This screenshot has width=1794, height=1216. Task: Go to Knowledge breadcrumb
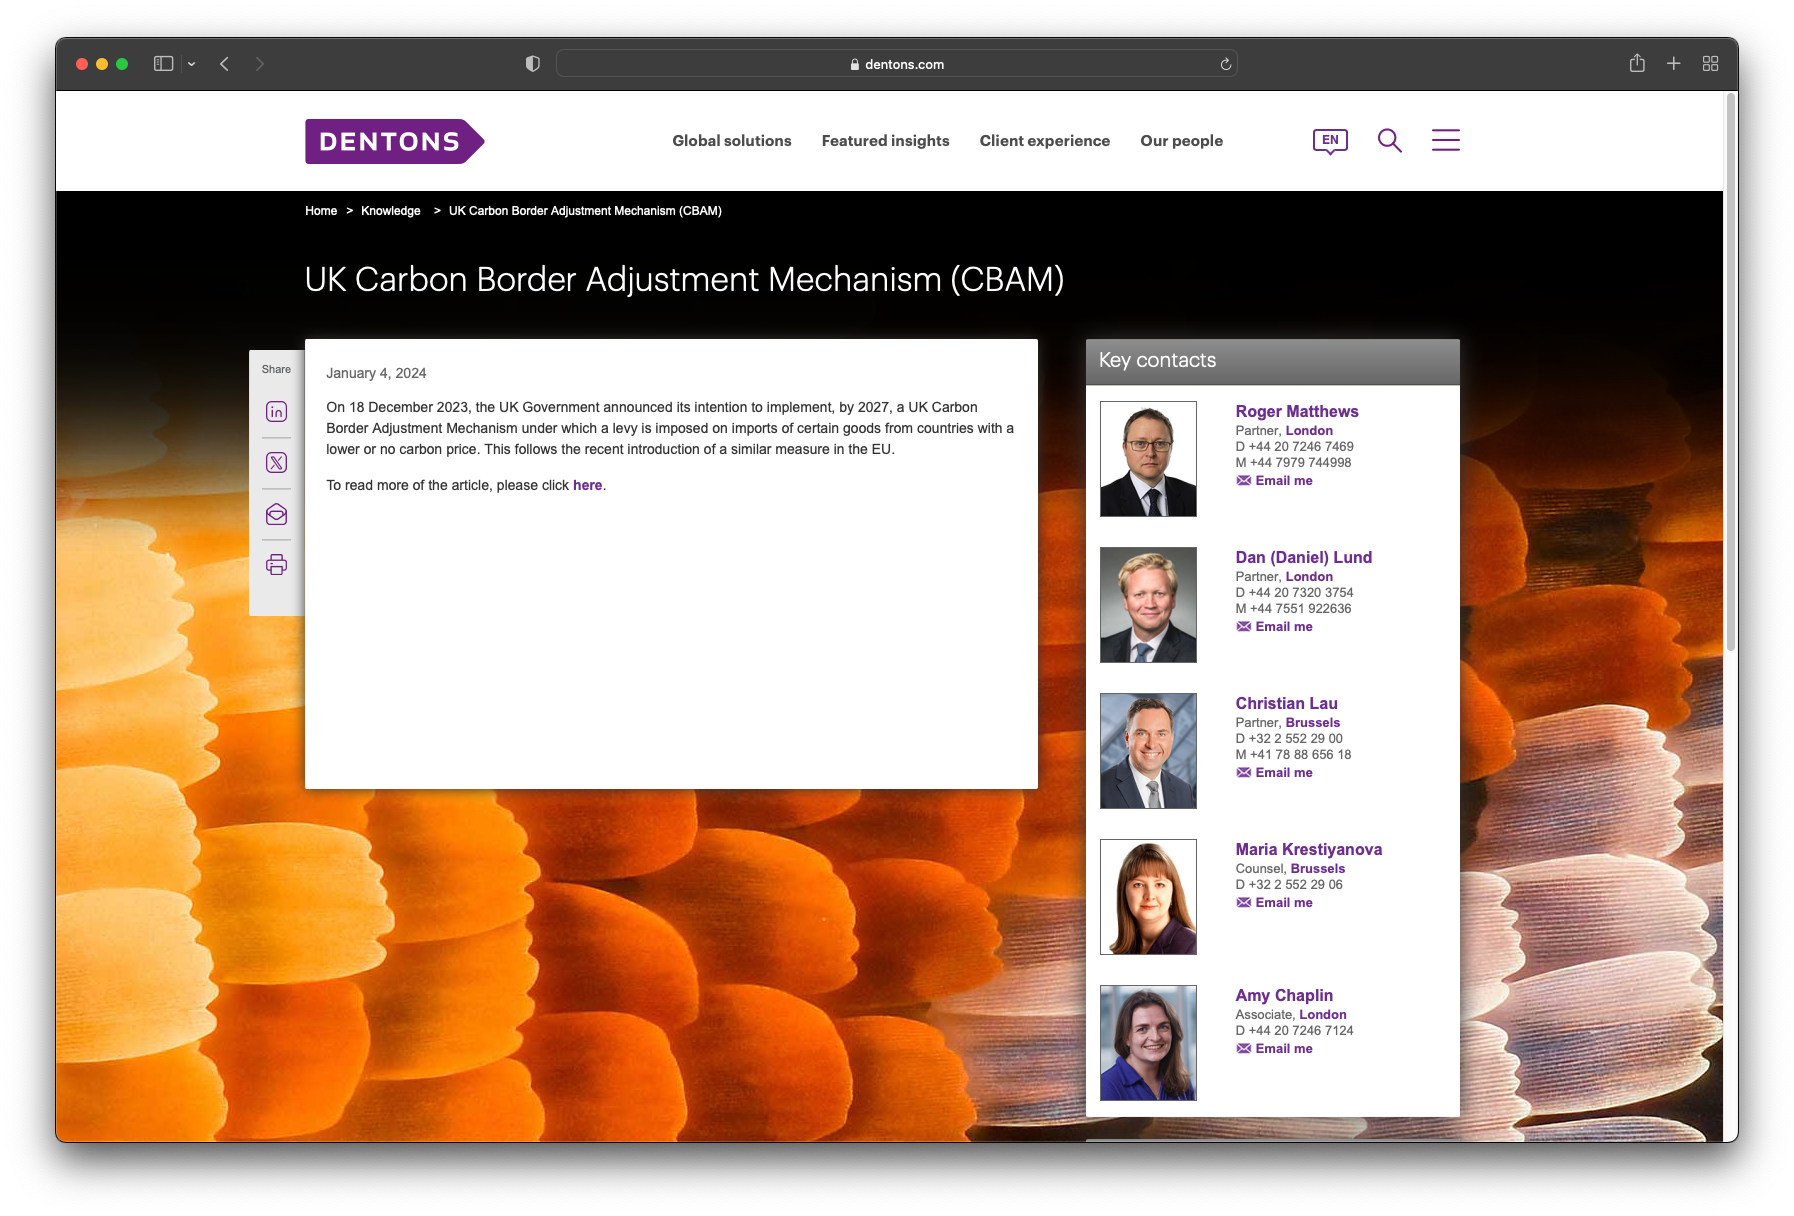(390, 211)
